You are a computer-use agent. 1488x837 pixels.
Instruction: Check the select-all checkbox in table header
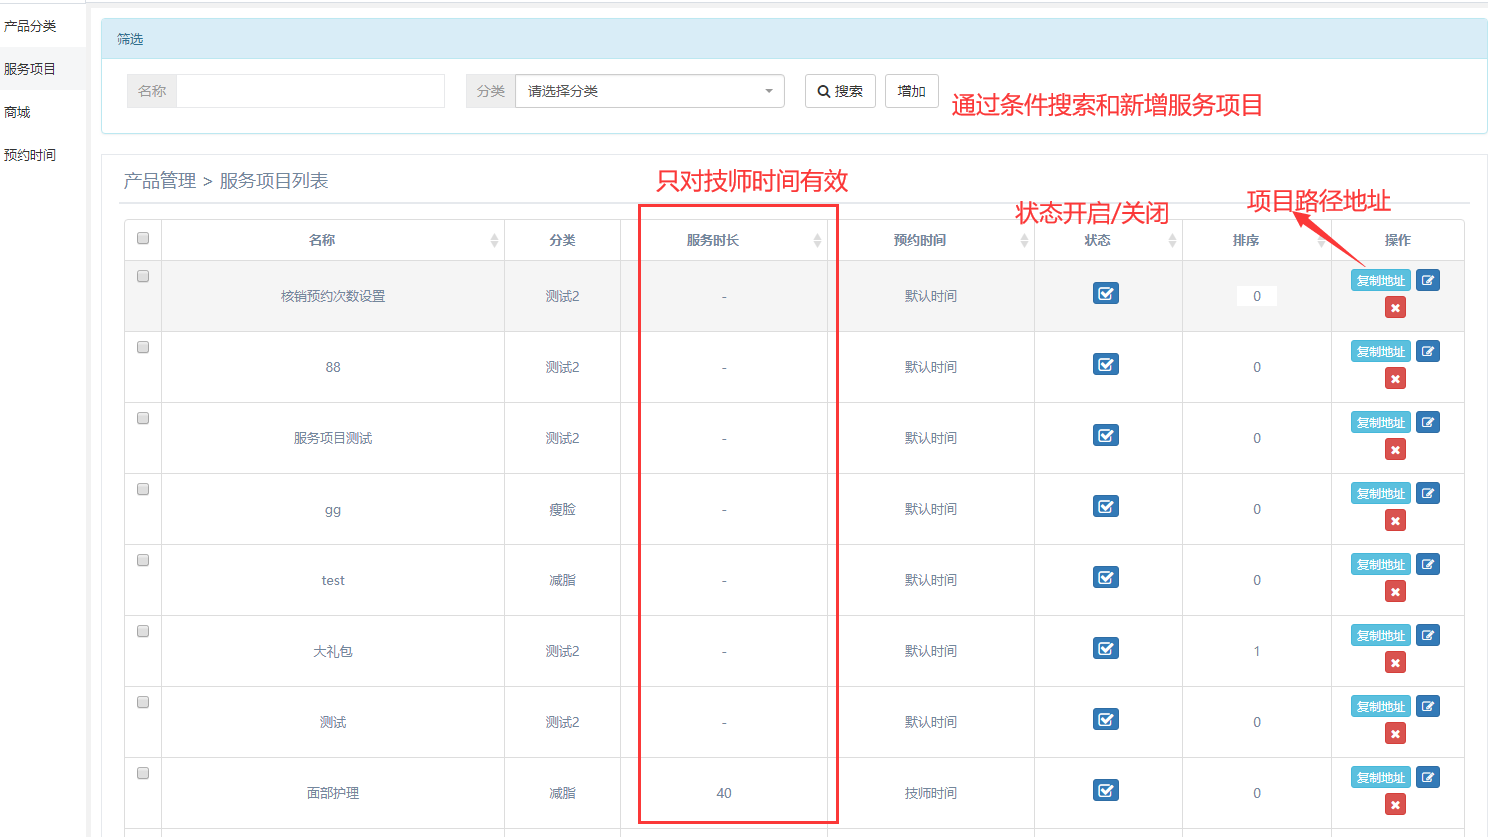click(143, 238)
